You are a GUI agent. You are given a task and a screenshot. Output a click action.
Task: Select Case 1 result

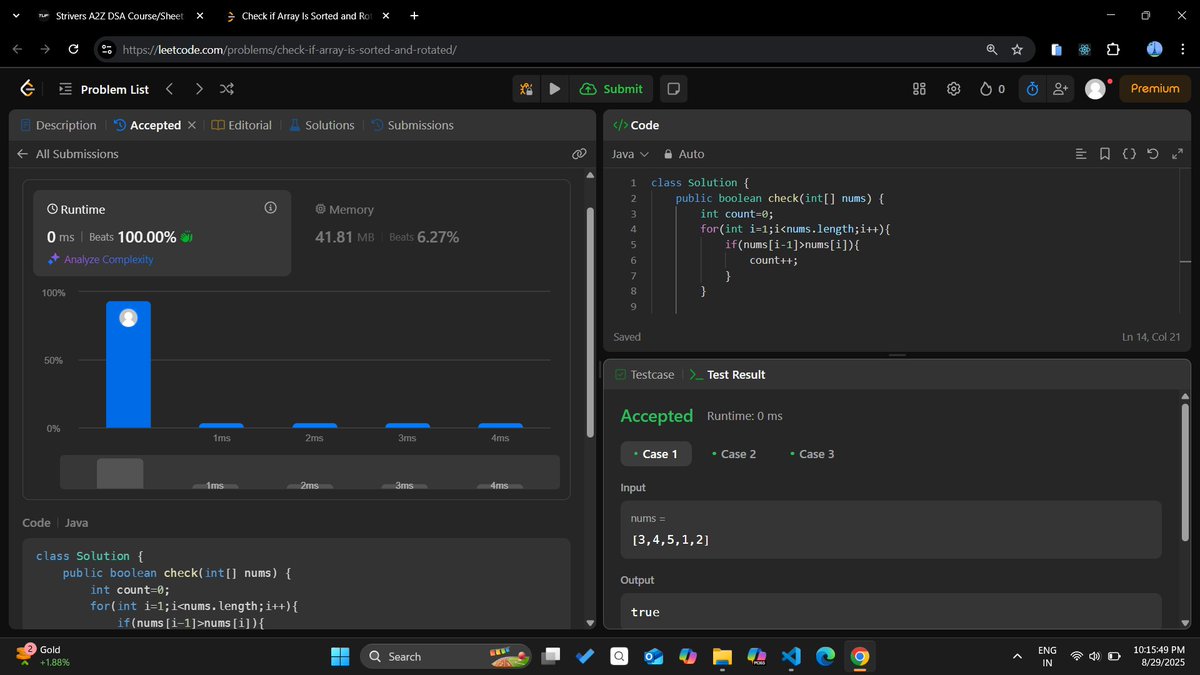(656, 454)
